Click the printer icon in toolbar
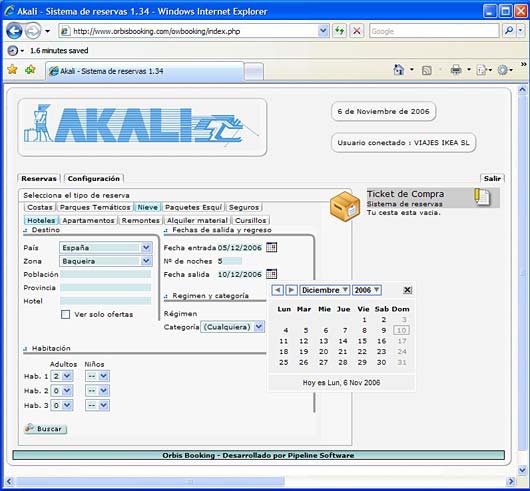Image resolution: width=530 pixels, height=491 pixels. pos(456,70)
